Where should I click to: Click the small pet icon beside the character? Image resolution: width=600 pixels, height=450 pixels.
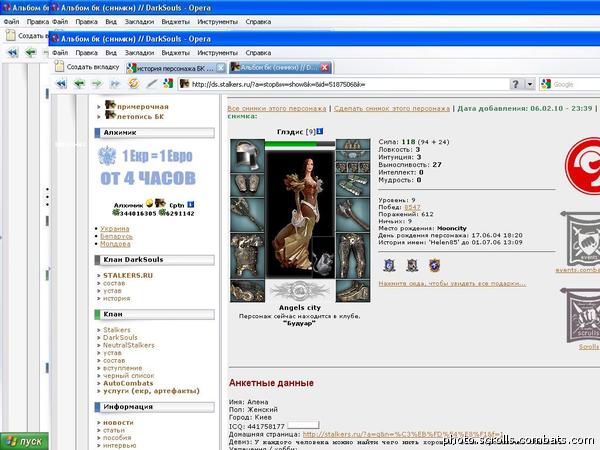click(323, 257)
